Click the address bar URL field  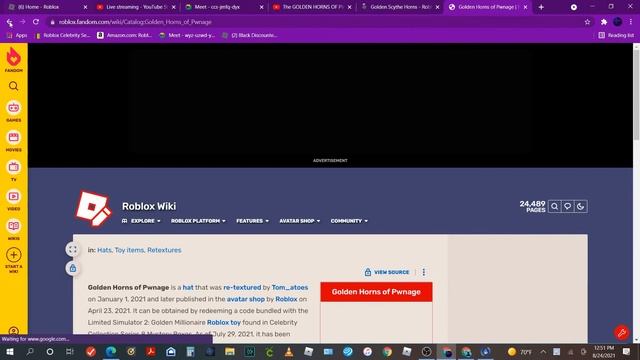coord(314,22)
